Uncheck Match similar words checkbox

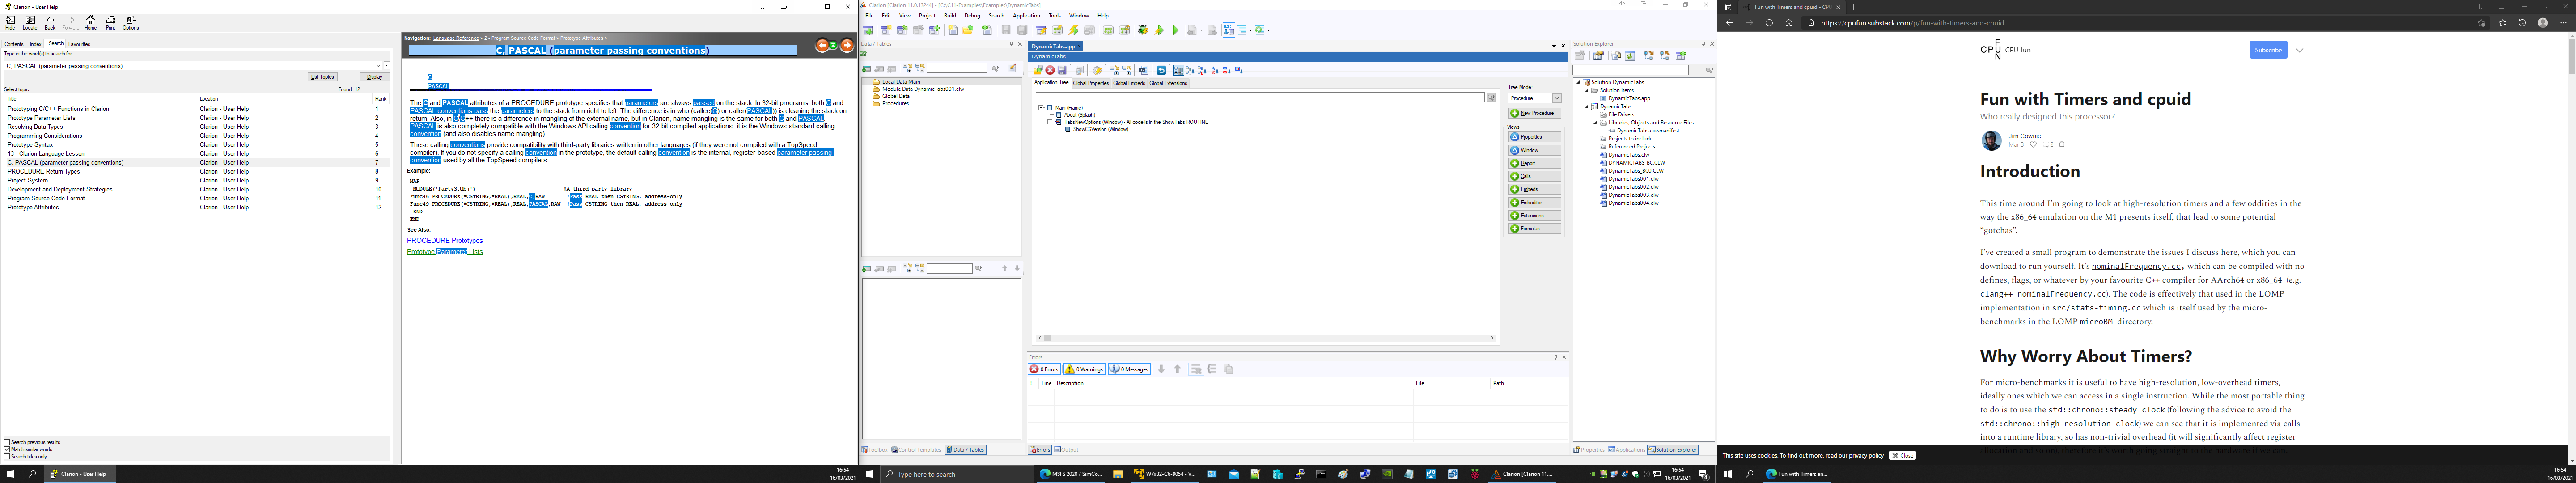click(x=8, y=449)
